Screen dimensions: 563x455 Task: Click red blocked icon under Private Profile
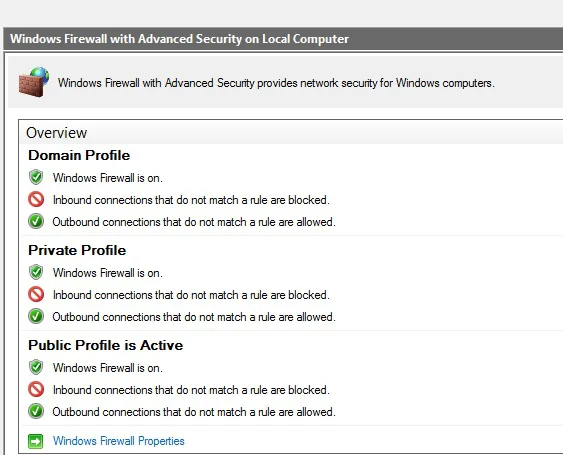pyautogui.click(x=36, y=294)
